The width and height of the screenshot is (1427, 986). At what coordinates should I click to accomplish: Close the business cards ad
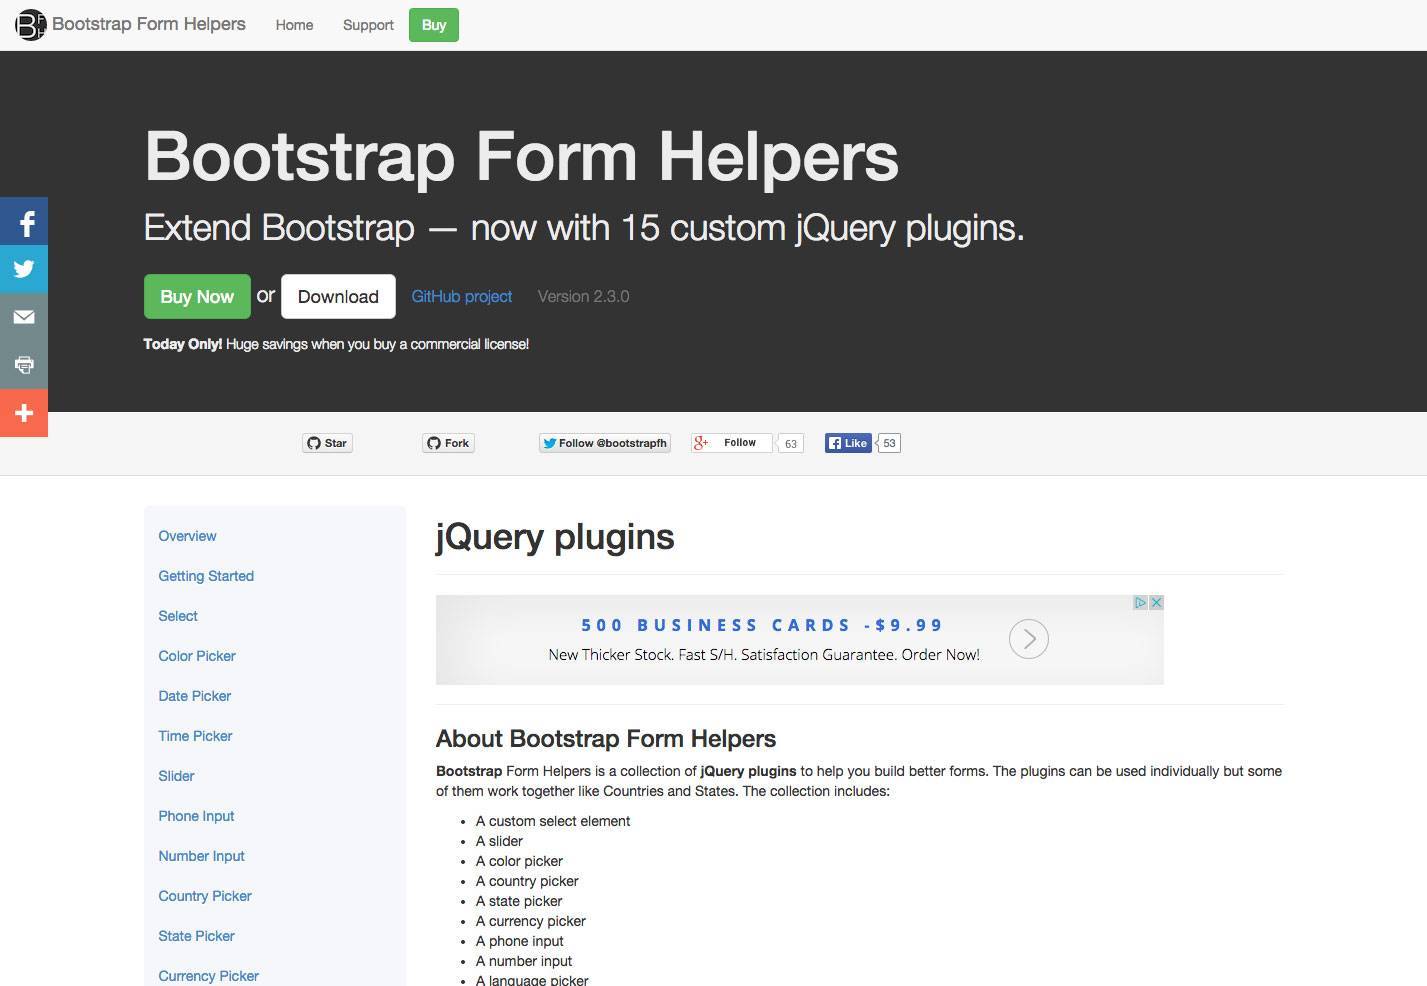(1156, 603)
